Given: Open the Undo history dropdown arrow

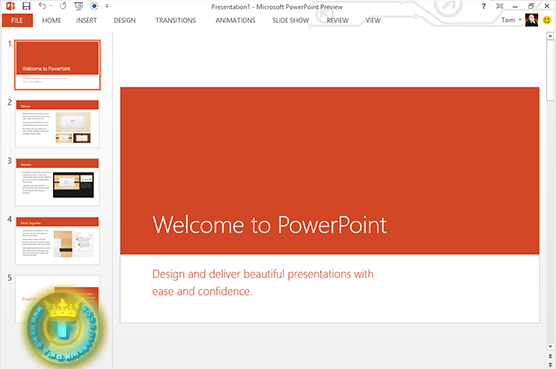Looking at the screenshot, I should (x=51, y=6).
